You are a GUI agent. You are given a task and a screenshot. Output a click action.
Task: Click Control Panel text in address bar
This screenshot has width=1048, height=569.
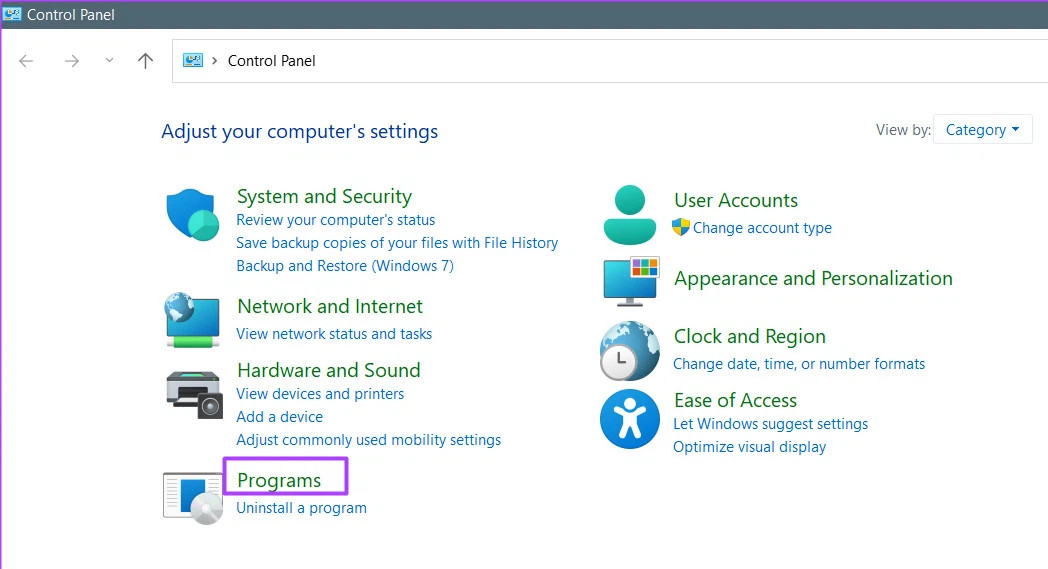[x=271, y=61]
